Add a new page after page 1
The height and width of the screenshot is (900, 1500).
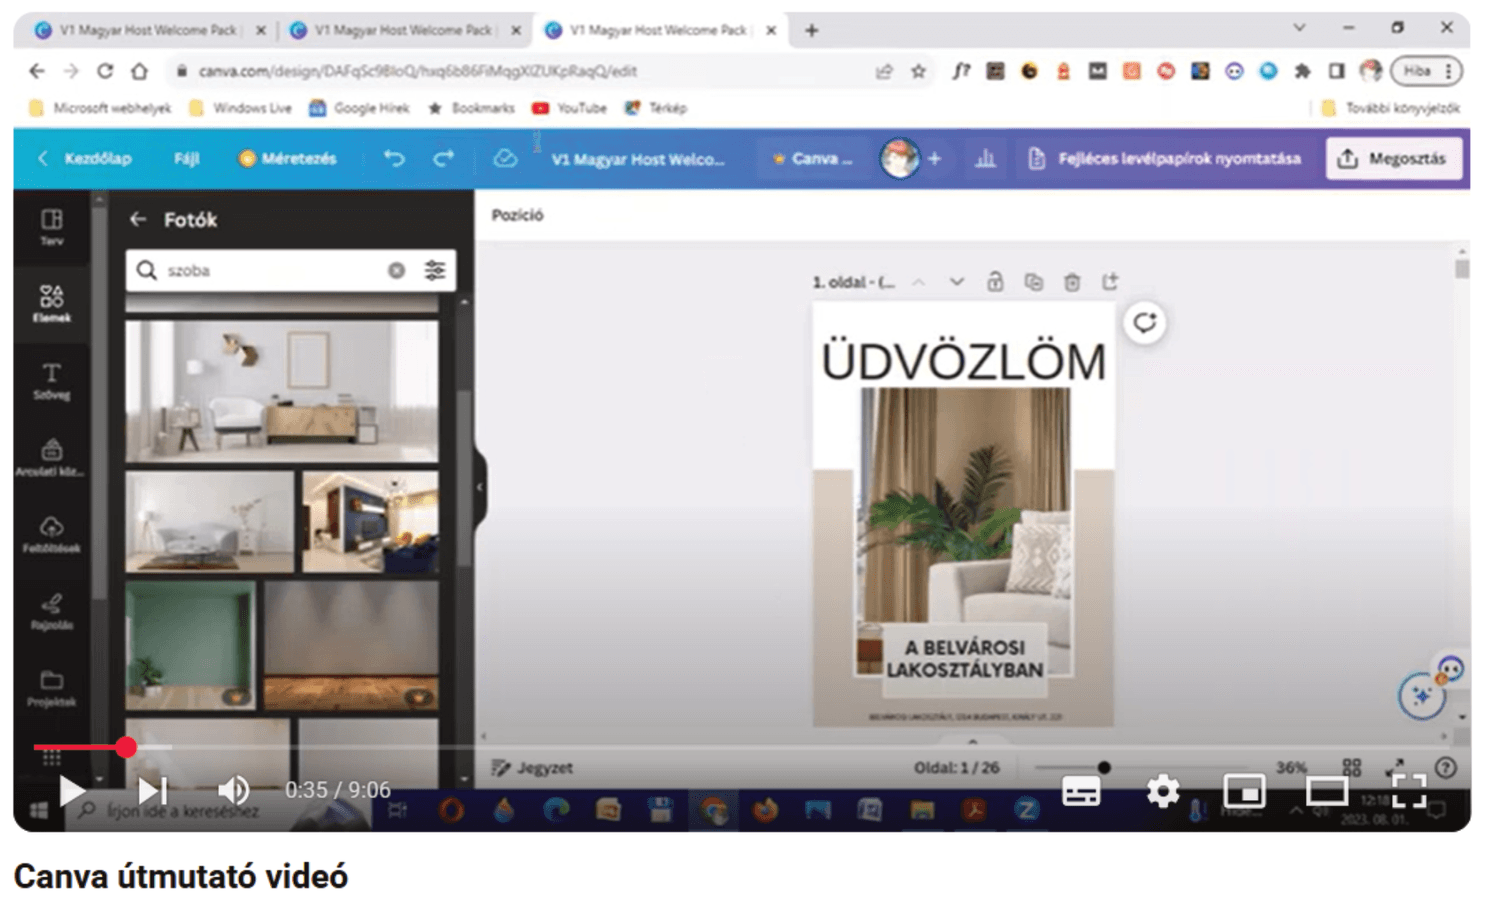tap(1110, 282)
